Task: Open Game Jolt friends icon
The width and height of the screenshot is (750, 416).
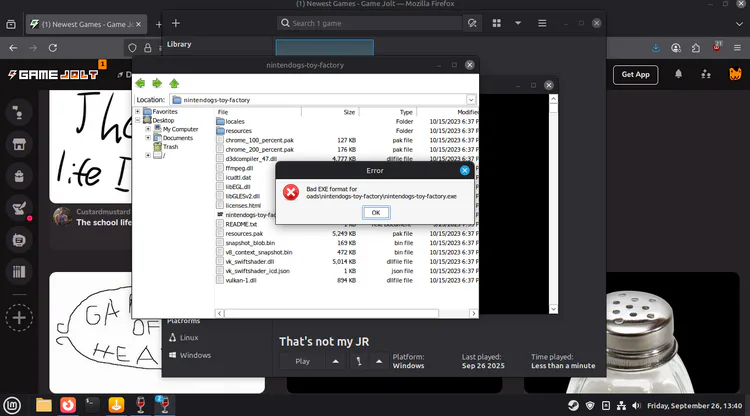Action: point(706,74)
